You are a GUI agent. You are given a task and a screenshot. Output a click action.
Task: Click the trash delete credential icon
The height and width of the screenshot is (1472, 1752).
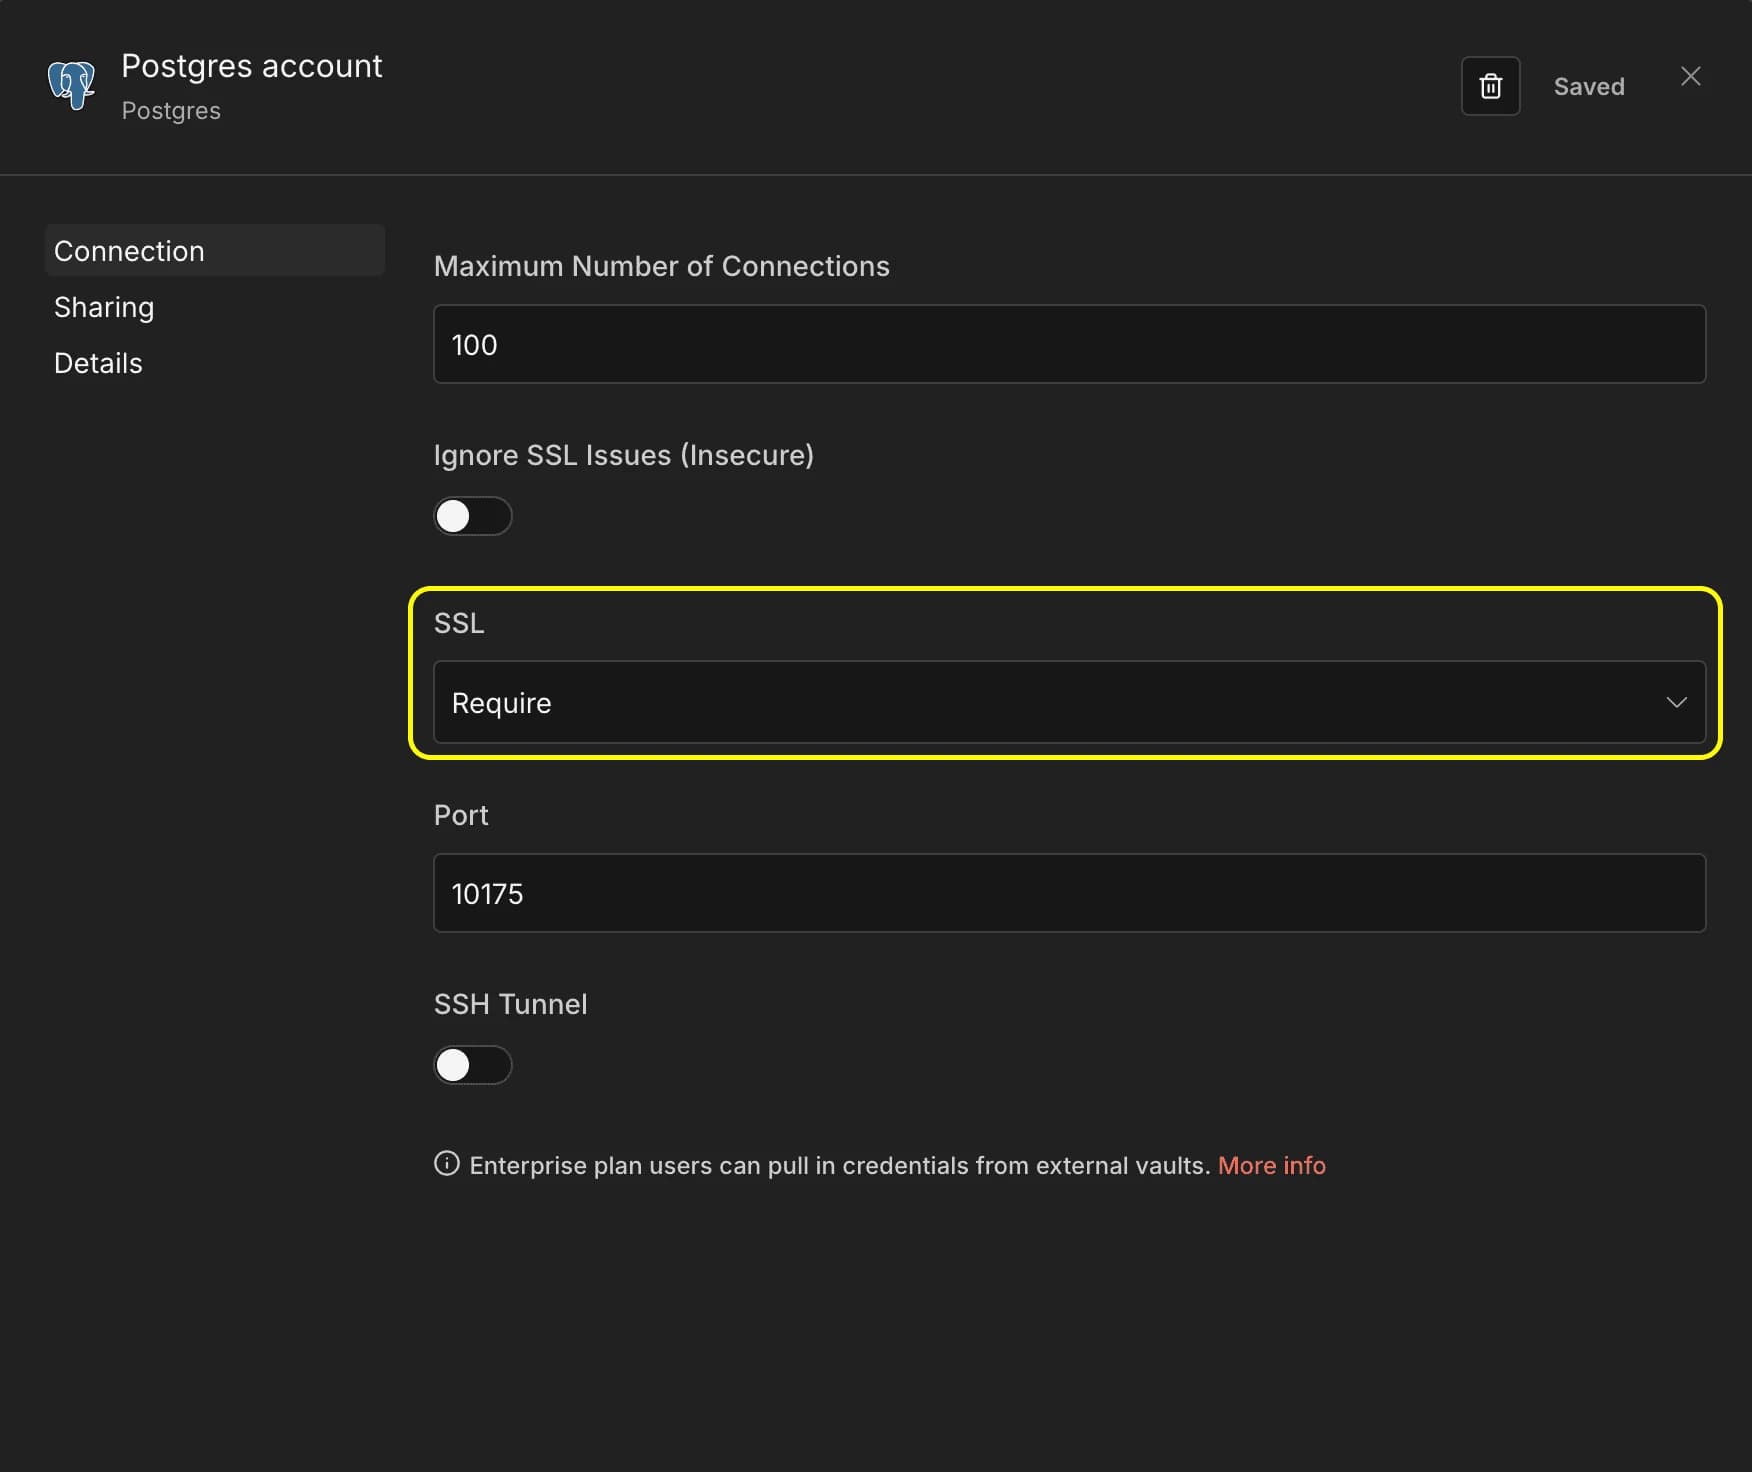(1490, 86)
